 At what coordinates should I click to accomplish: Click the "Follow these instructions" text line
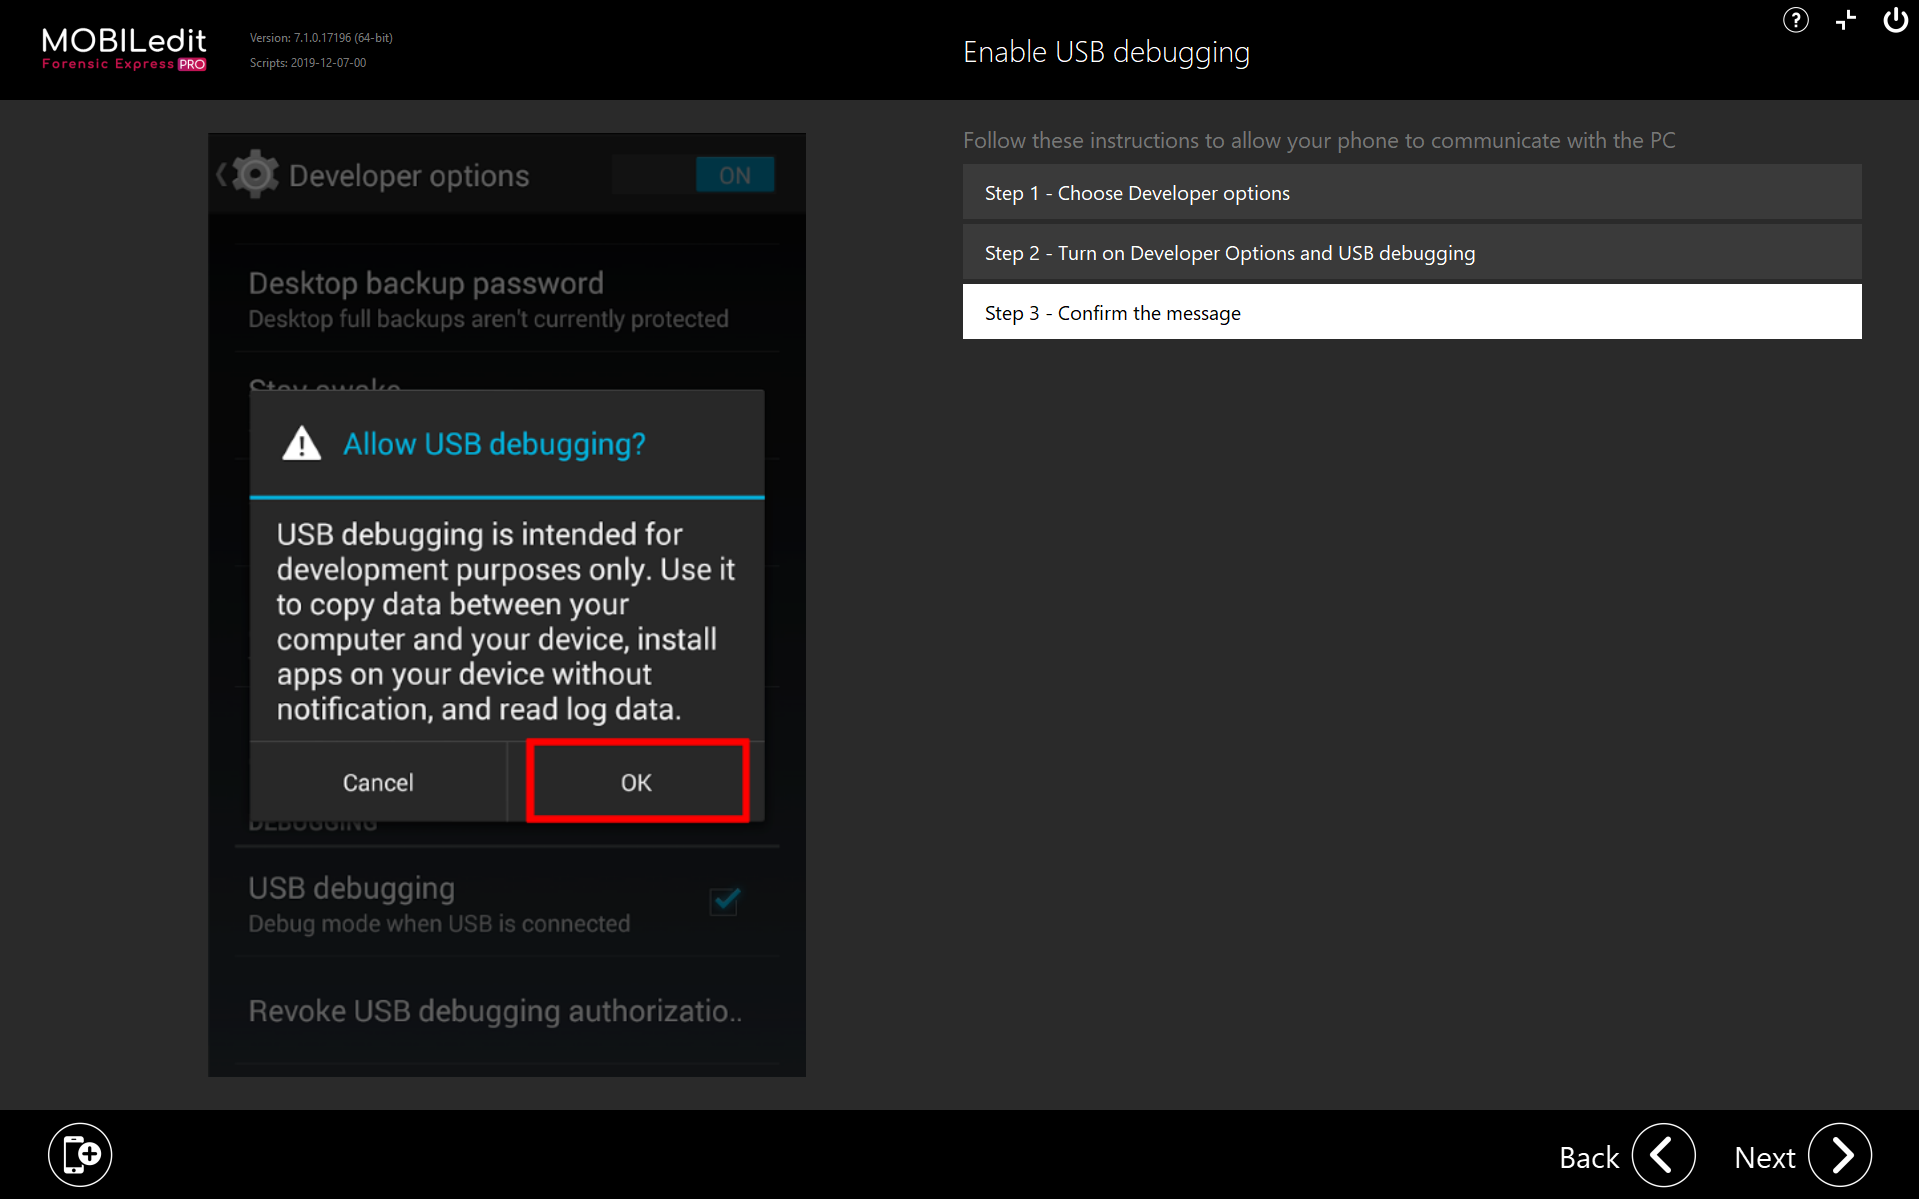click(x=1319, y=140)
